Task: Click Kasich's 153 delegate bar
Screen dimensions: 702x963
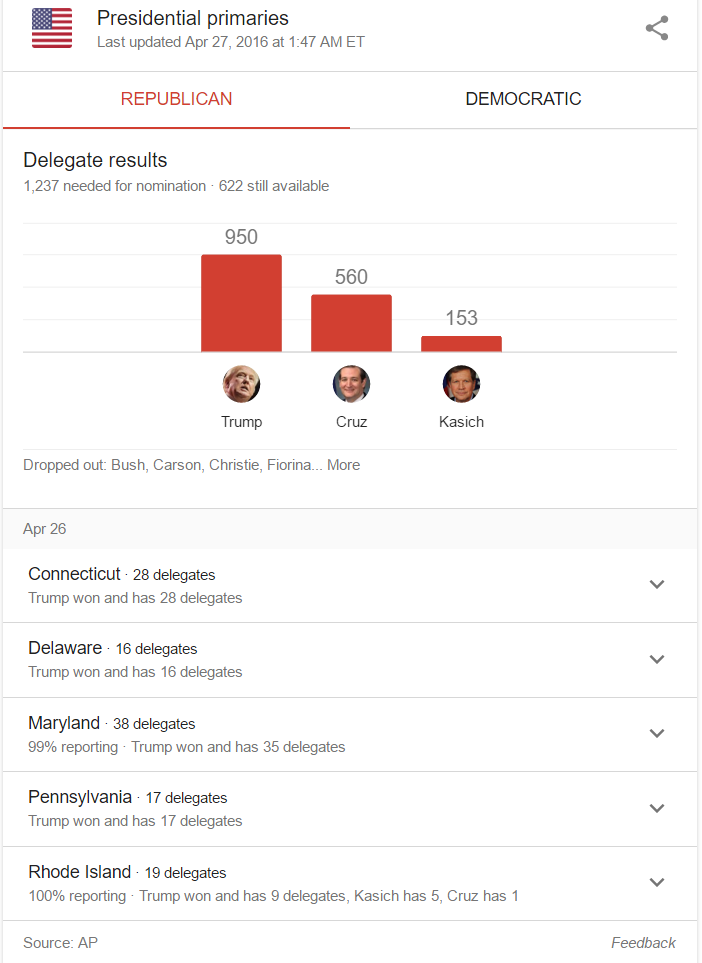Action: [x=461, y=344]
